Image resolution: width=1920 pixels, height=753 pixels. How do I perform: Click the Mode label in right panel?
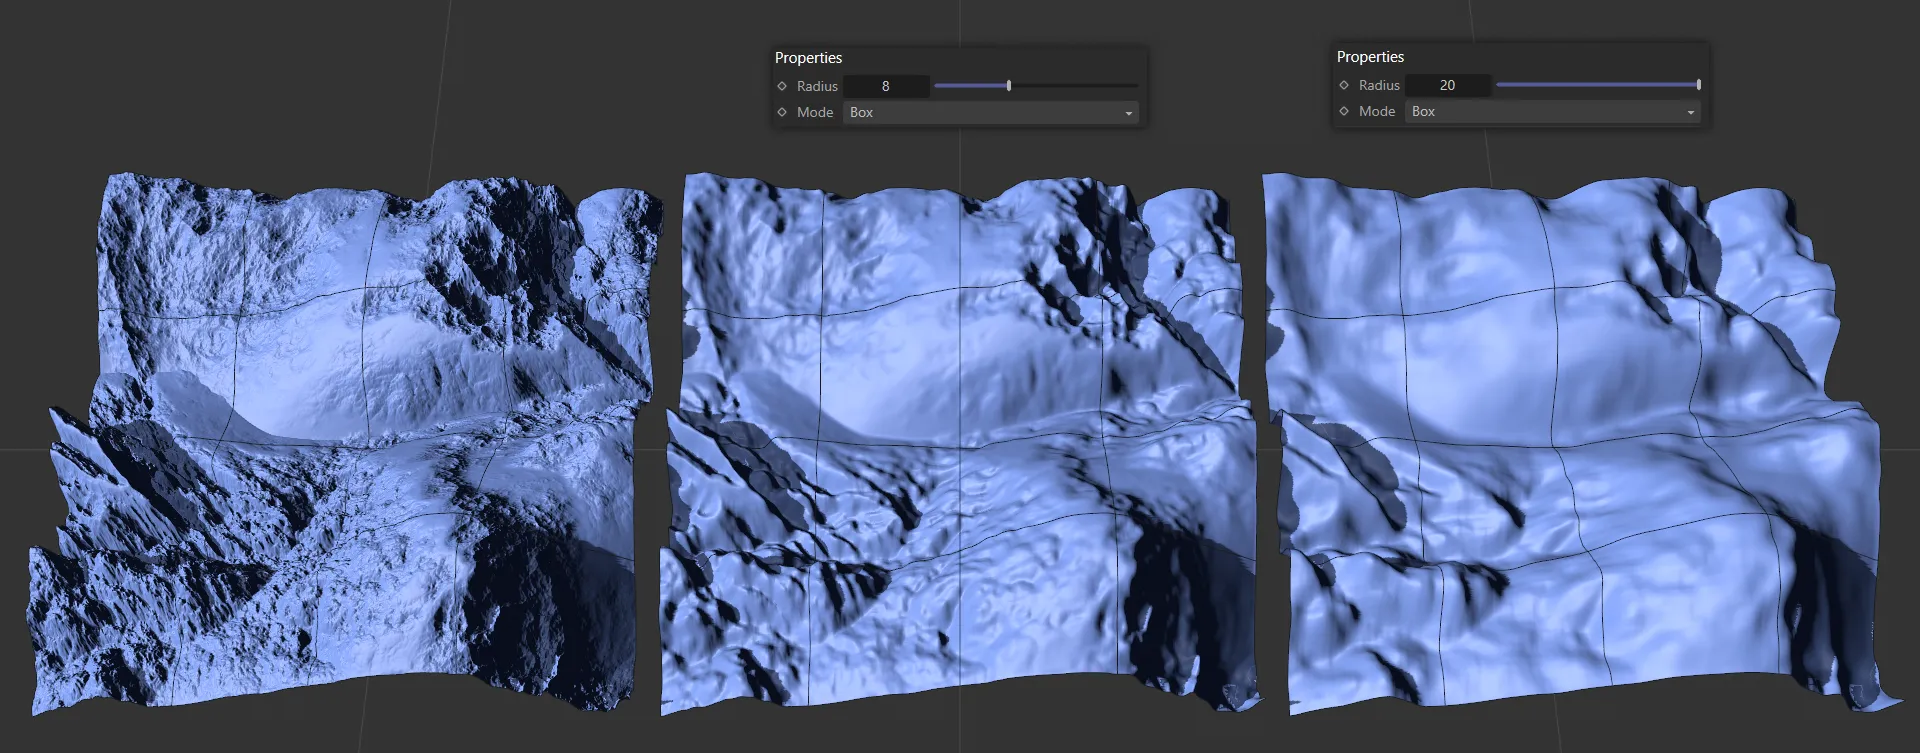click(1377, 111)
